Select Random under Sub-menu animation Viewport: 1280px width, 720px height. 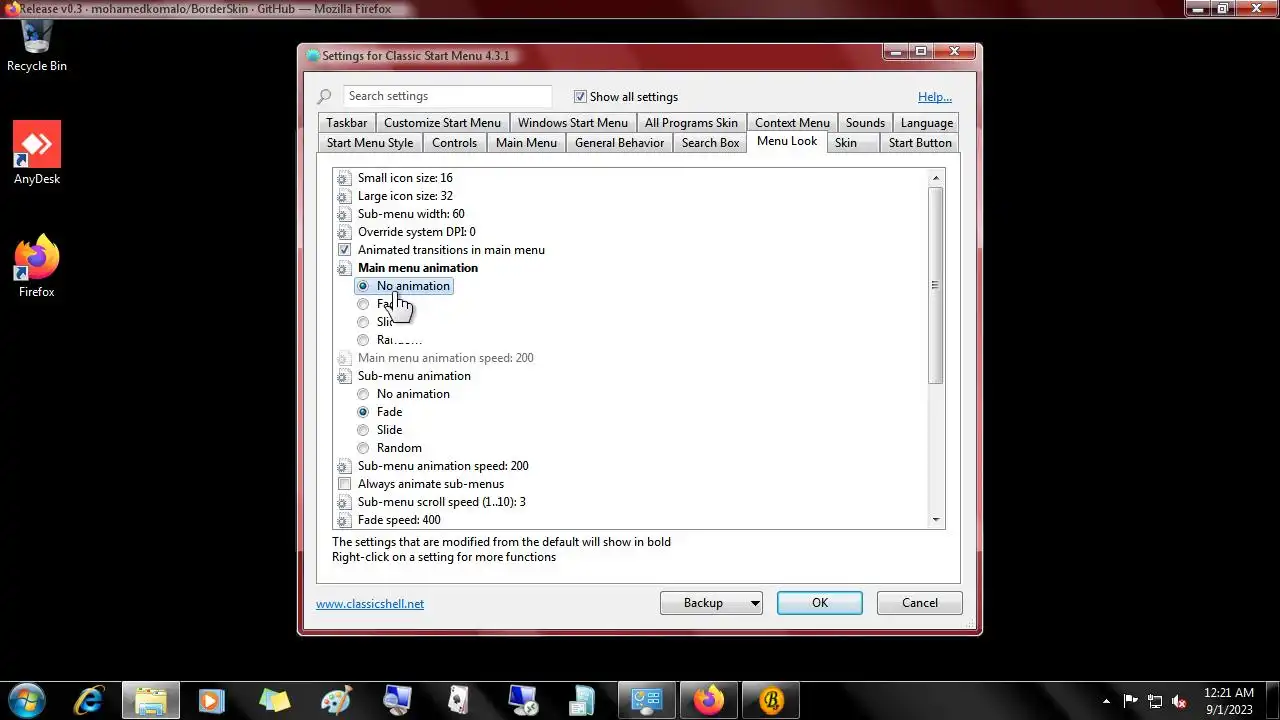point(363,448)
